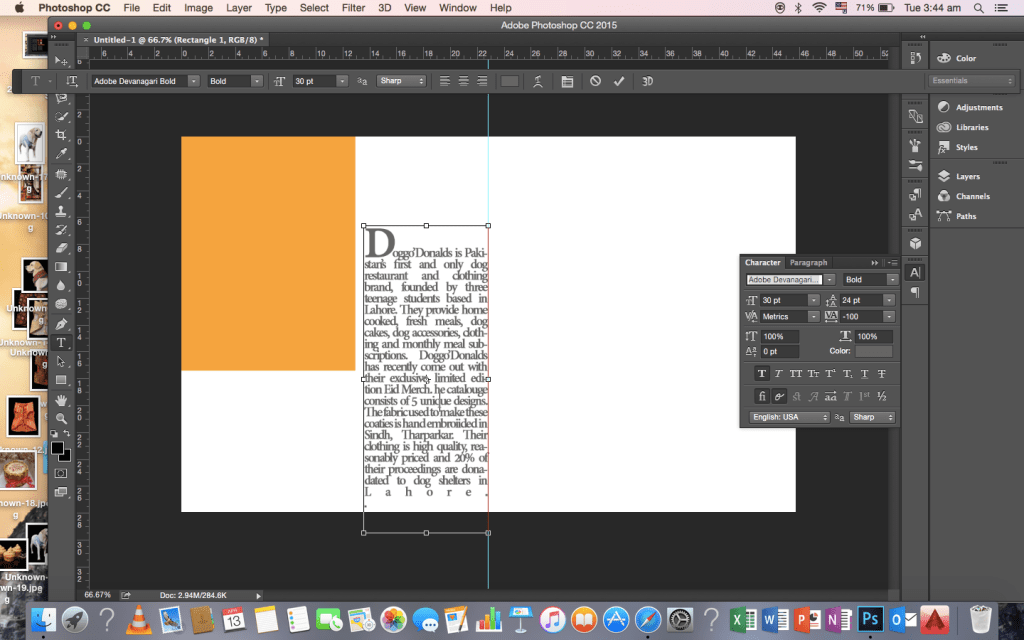Image resolution: width=1024 pixels, height=640 pixels.
Task: Switch to the Paragraph tab
Action: [x=808, y=263]
